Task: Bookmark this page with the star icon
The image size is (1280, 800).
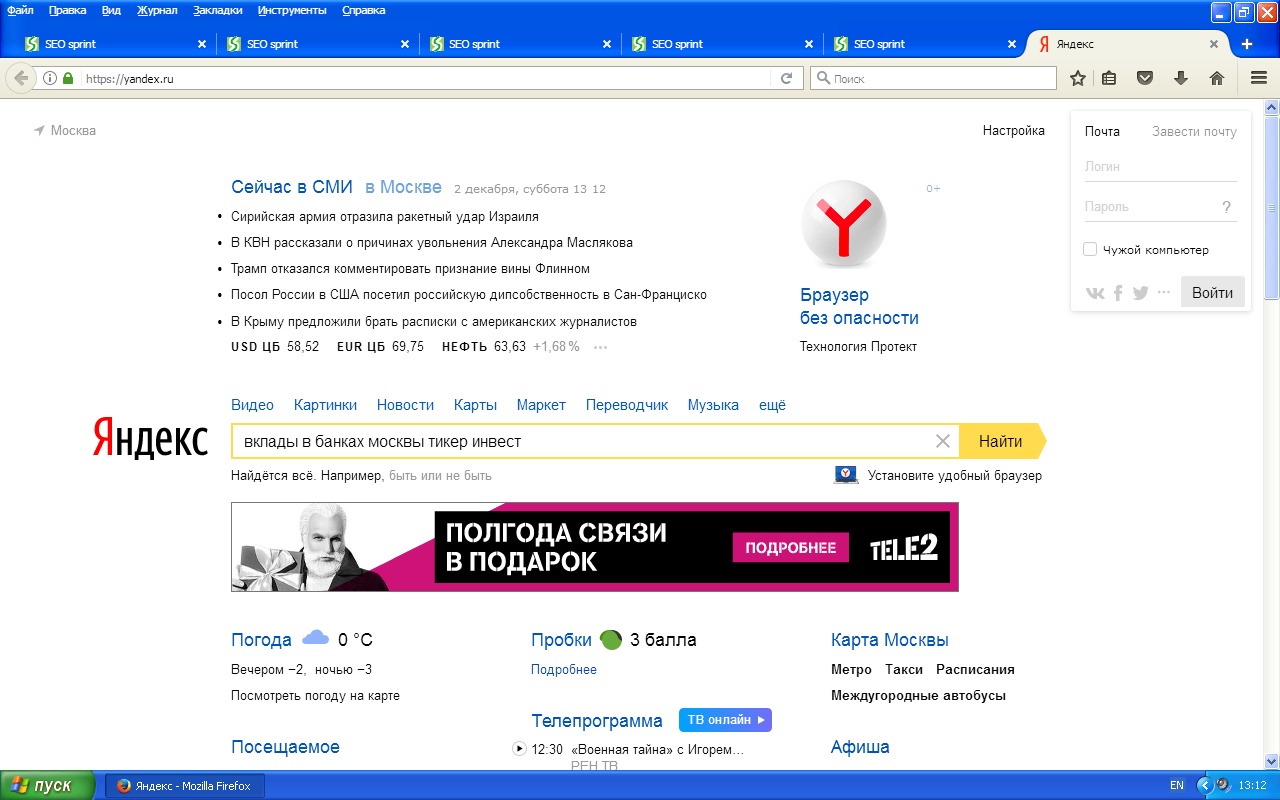Action: coord(1078,78)
